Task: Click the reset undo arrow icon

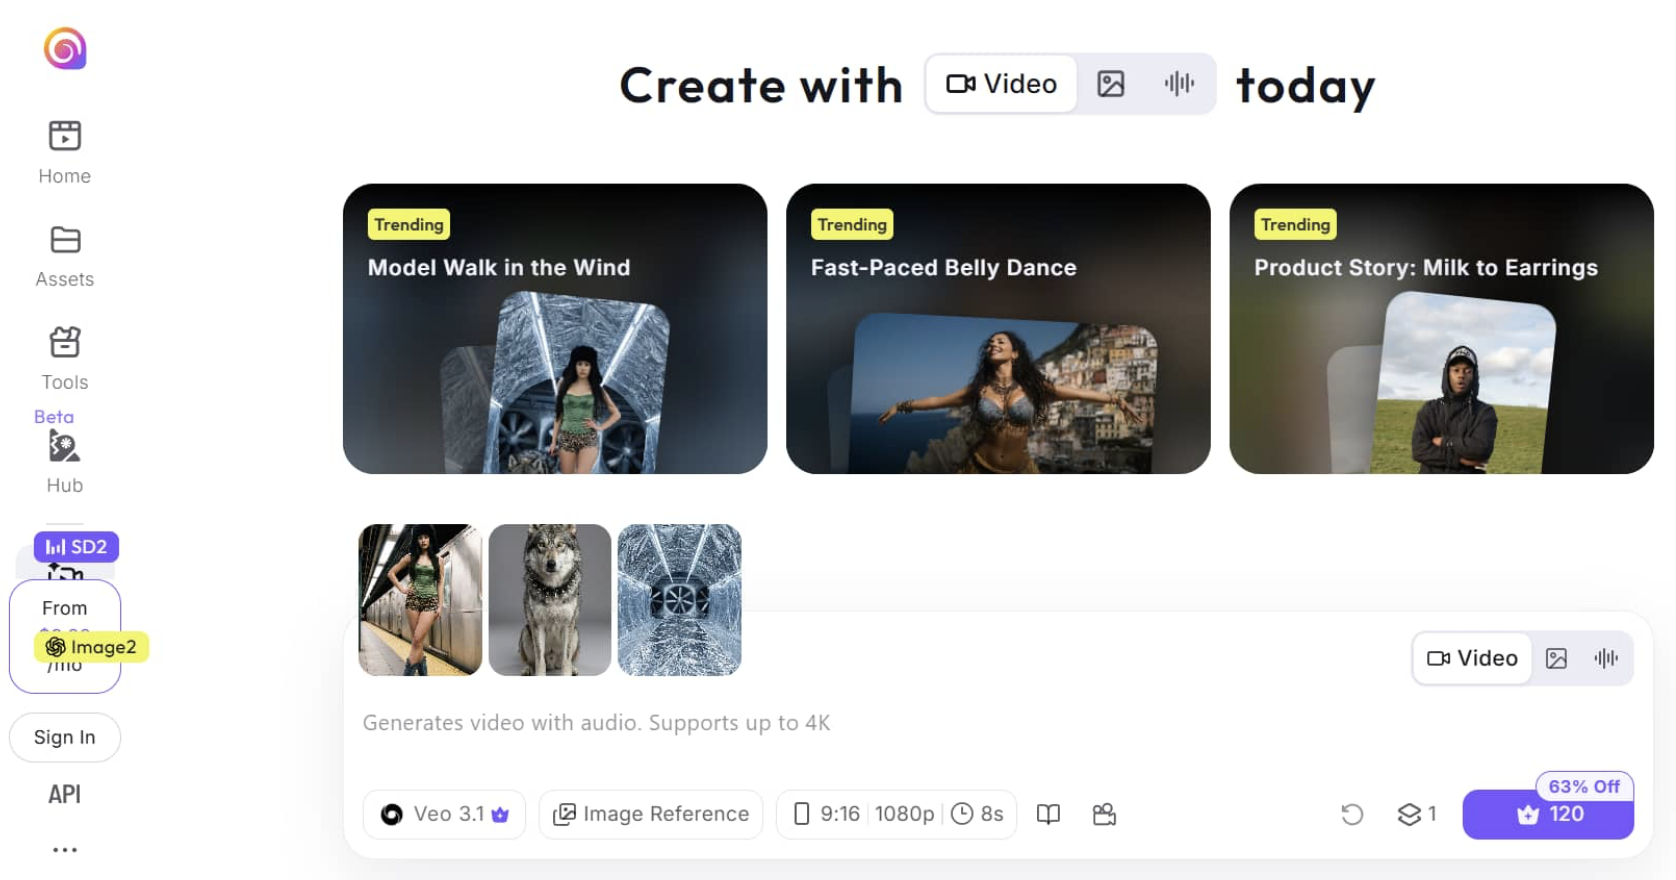Action: (x=1352, y=814)
